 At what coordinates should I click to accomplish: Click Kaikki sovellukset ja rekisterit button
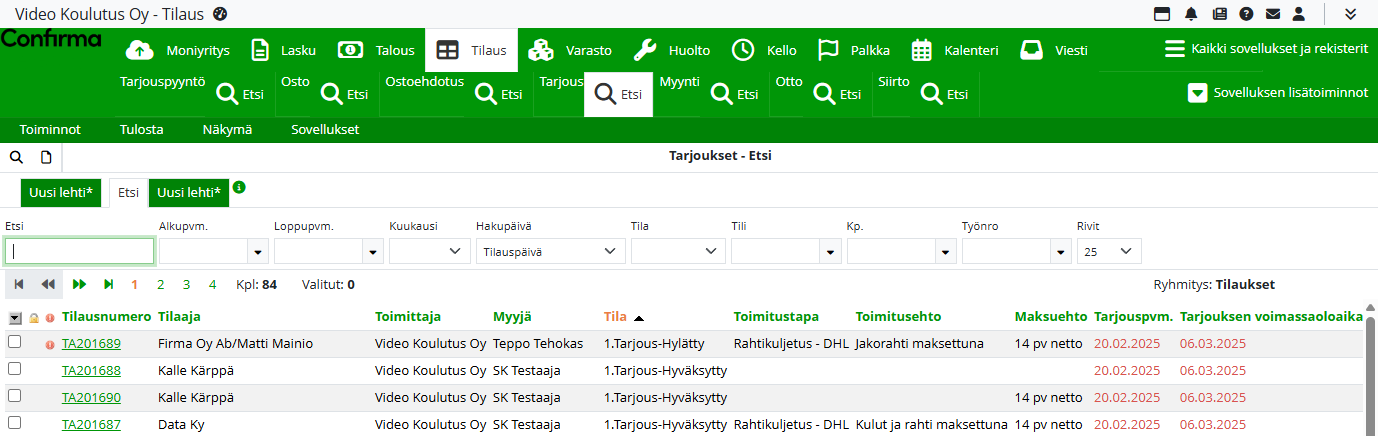[x=1266, y=50]
